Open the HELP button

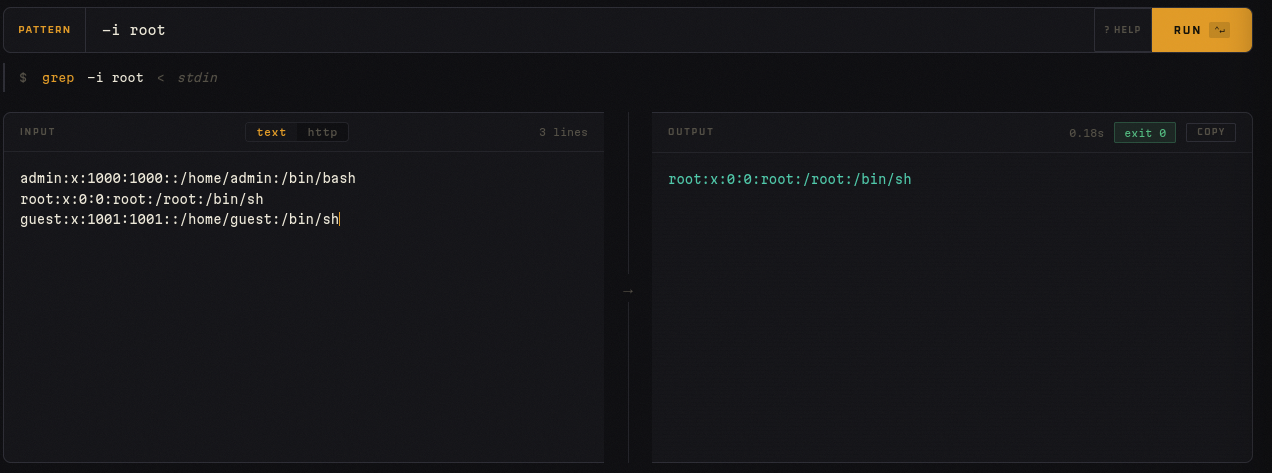[1122, 30]
